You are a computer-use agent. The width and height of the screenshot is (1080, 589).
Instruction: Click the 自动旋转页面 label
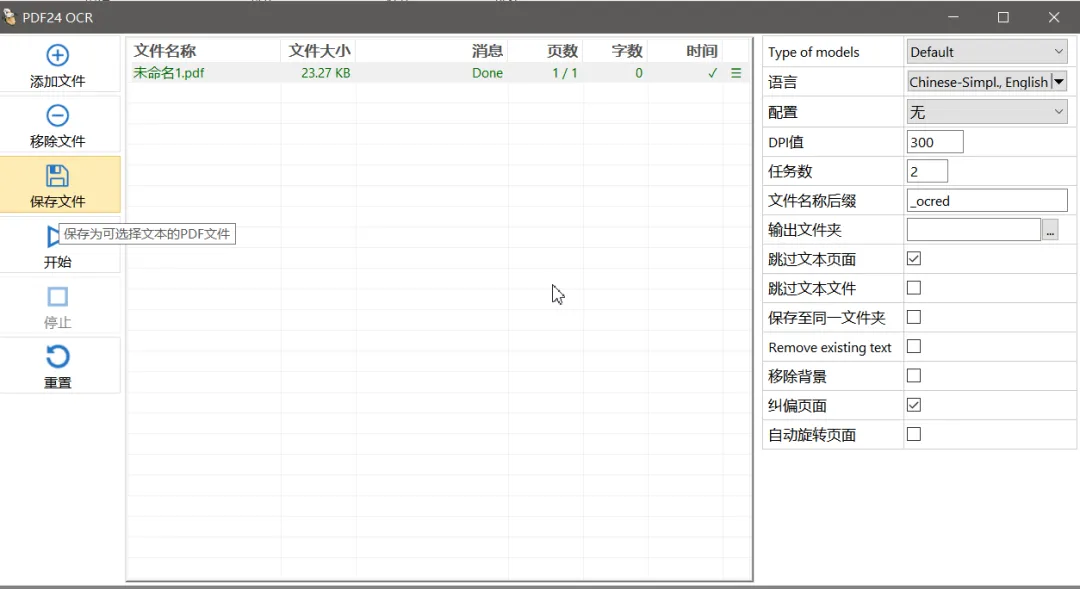[x=812, y=435]
